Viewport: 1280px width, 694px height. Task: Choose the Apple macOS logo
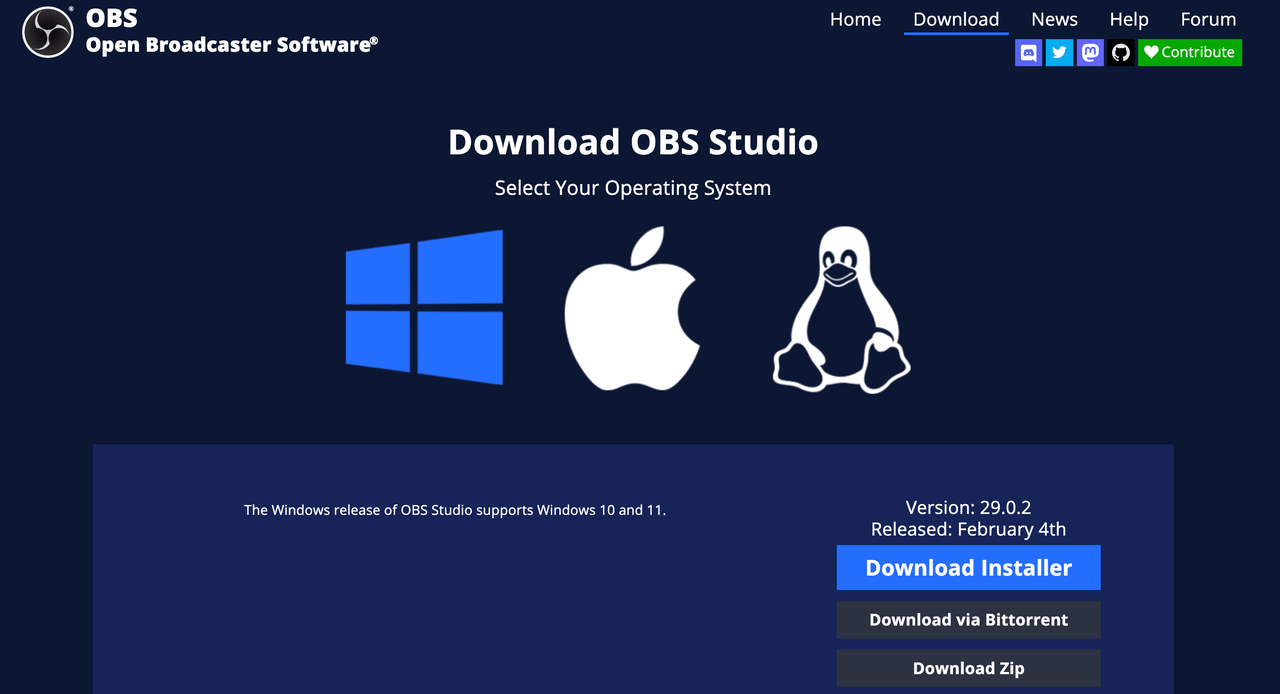pyautogui.click(x=632, y=308)
